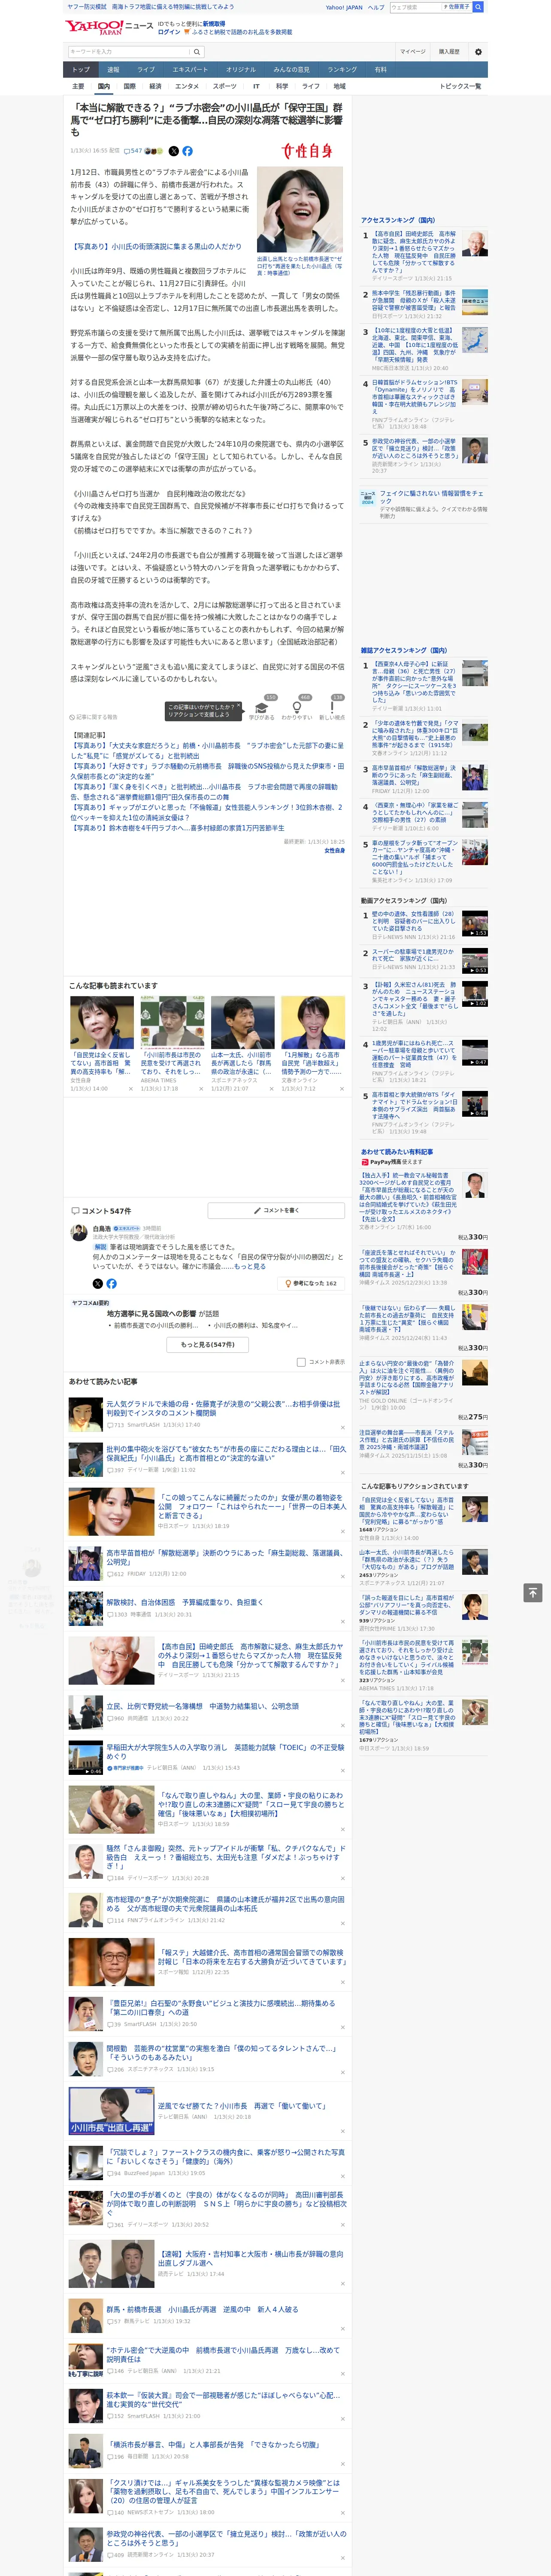Click the keyword search magnifier button
The image size is (551, 2576).
tap(197, 51)
